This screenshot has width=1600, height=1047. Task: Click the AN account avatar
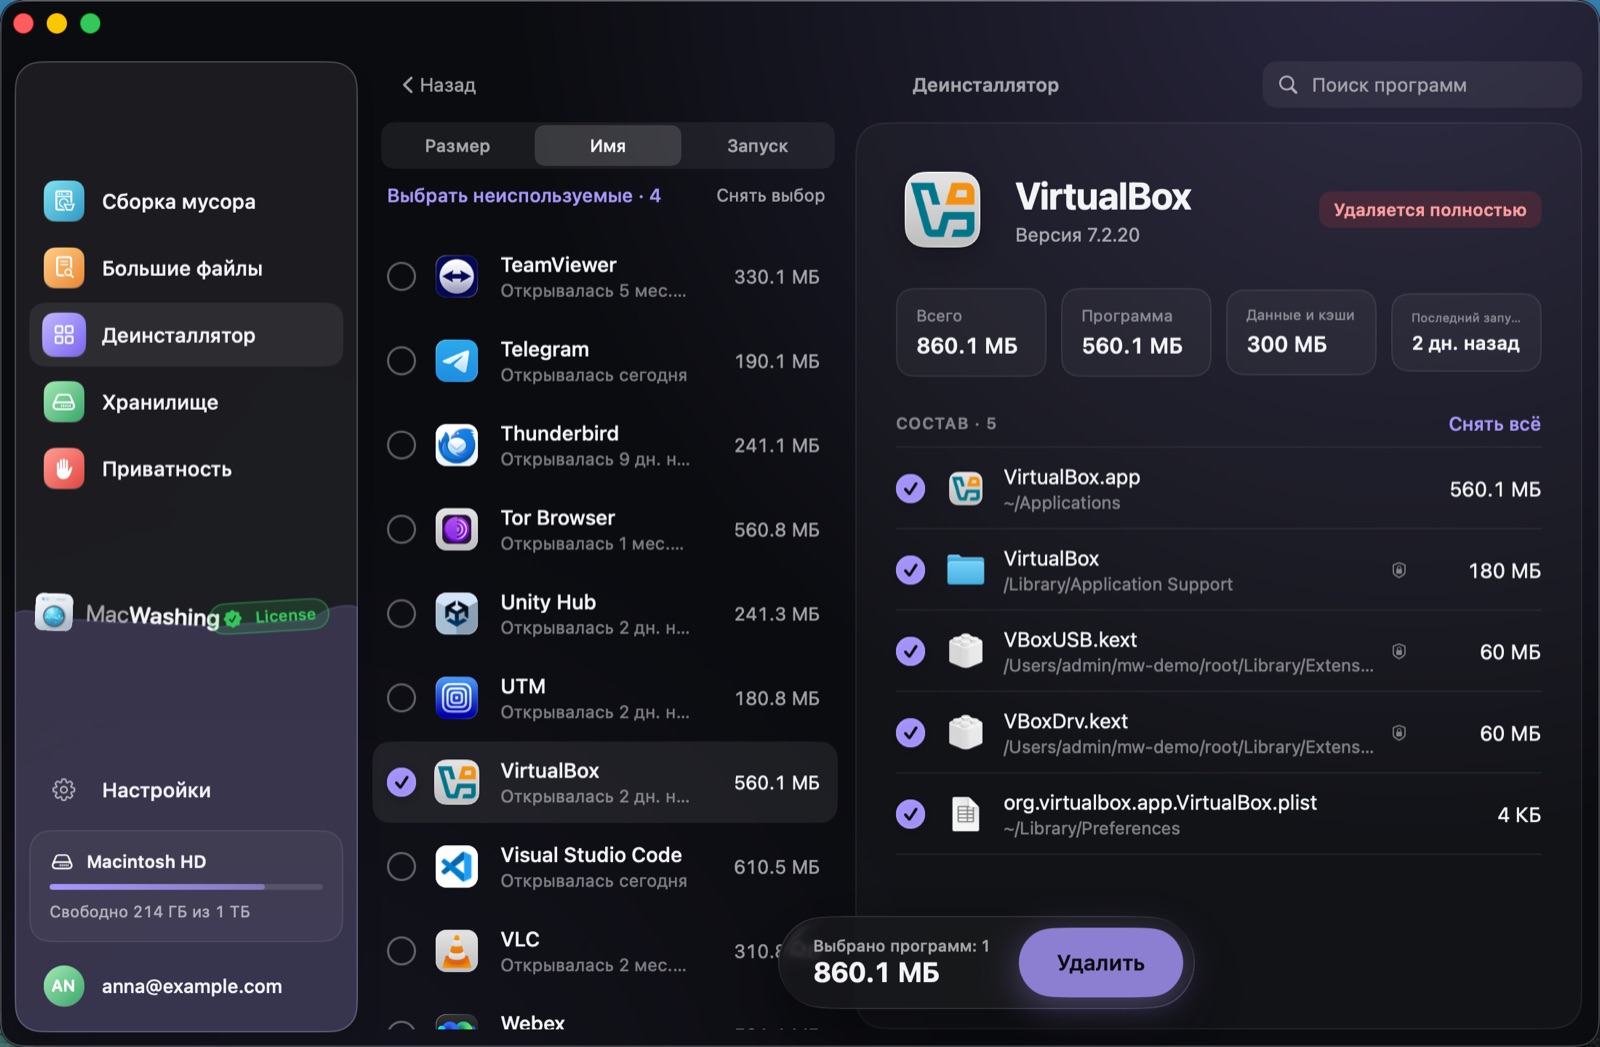(x=63, y=986)
